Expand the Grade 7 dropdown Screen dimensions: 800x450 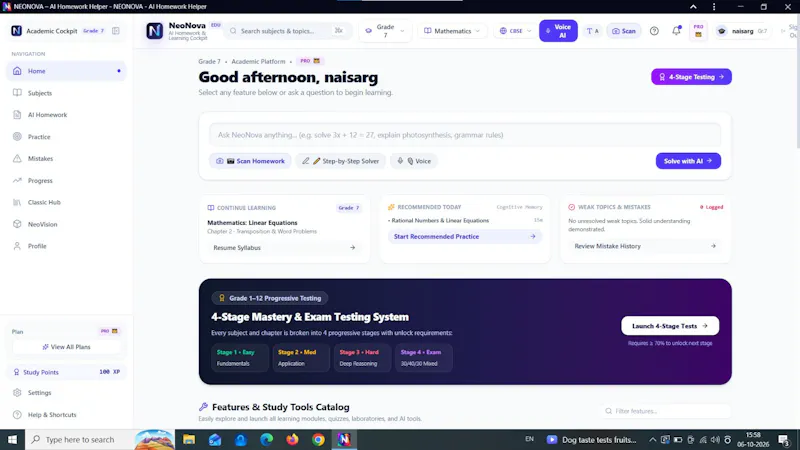(x=385, y=31)
